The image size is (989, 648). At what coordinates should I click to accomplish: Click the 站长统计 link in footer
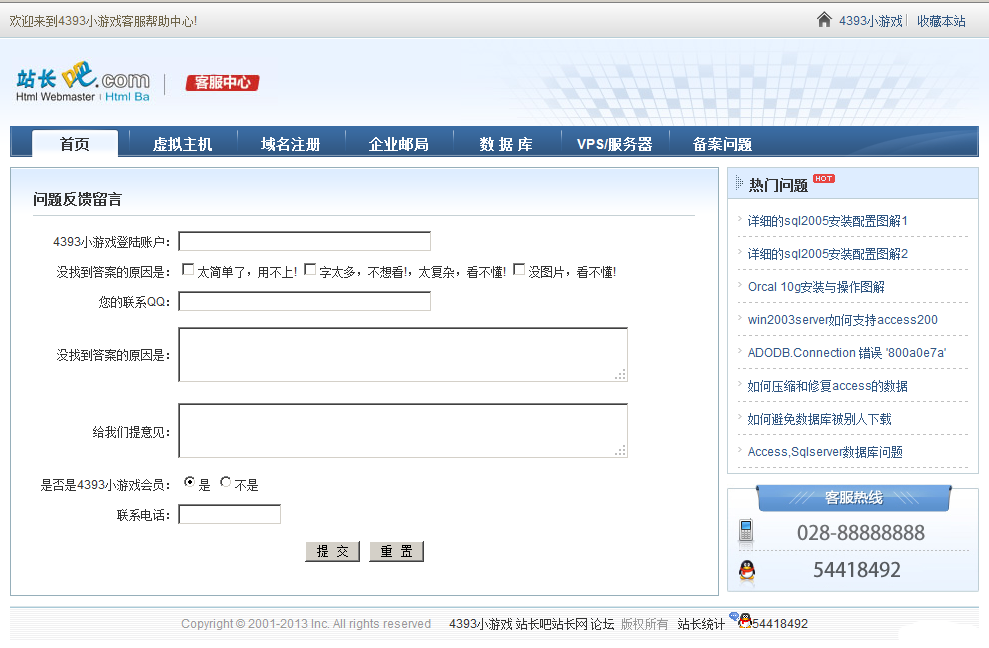(701, 624)
